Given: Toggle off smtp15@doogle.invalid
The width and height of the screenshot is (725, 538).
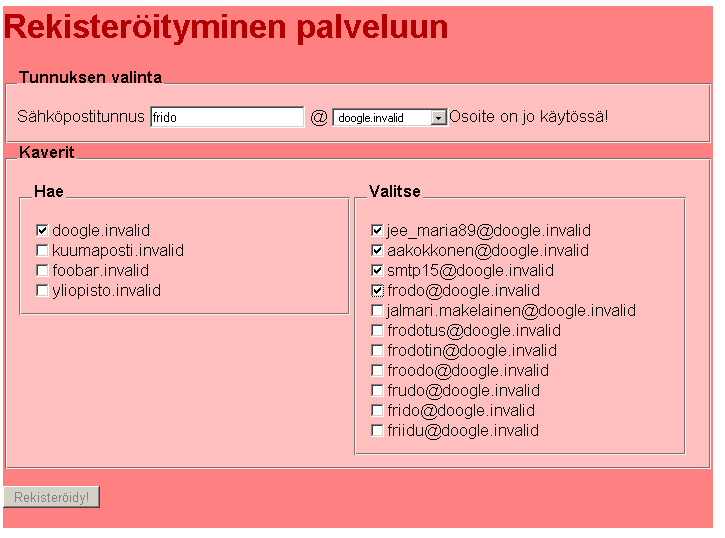Looking at the screenshot, I should (377, 270).
